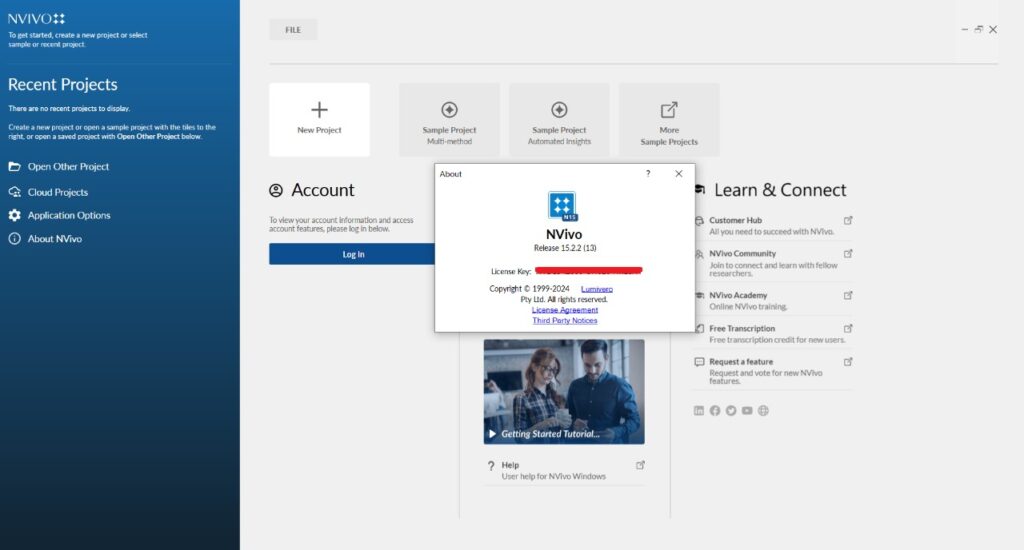The image size is (1024, 550).
Task: Click the New Project tile
Action: tap(319, 119)
